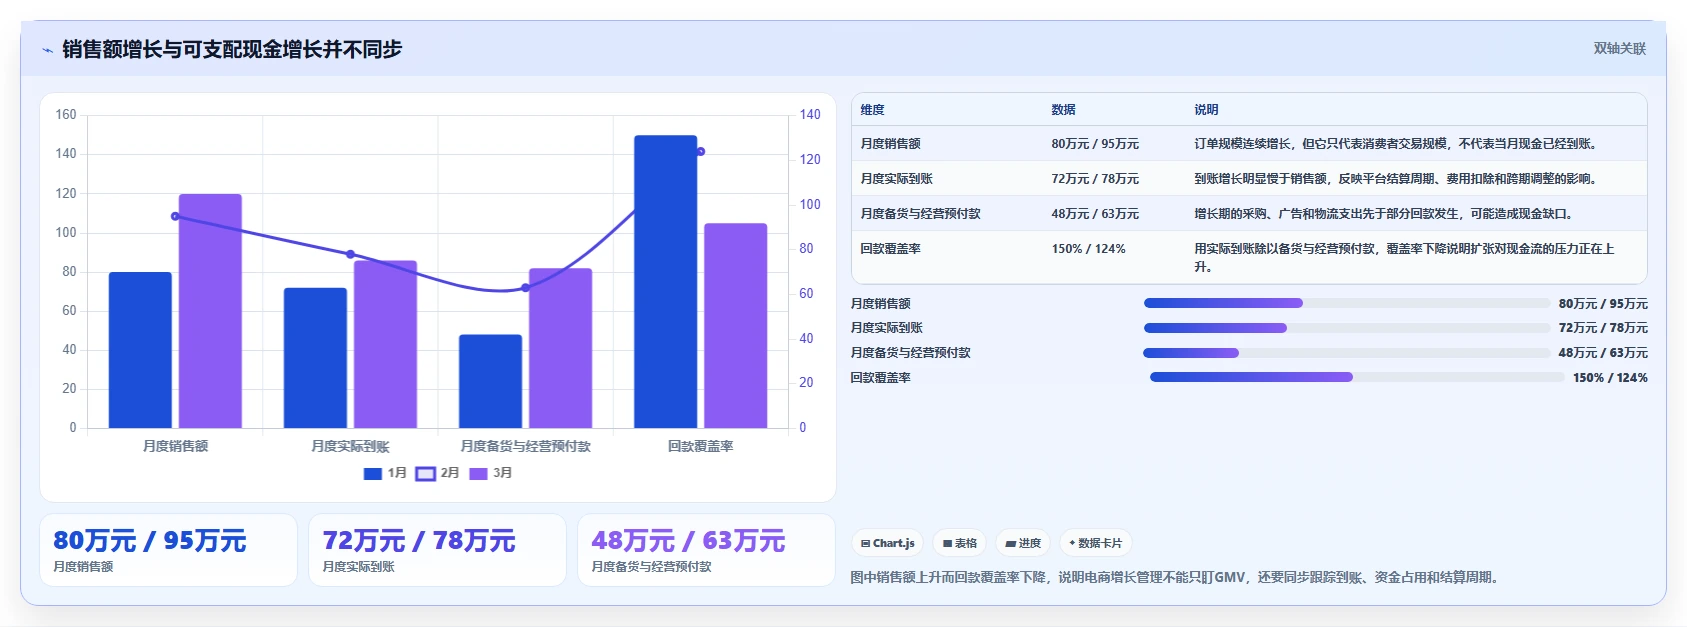Screen dimensions: 1687x627
Task: Click the 双轴关联 label
Action: 1619,48
